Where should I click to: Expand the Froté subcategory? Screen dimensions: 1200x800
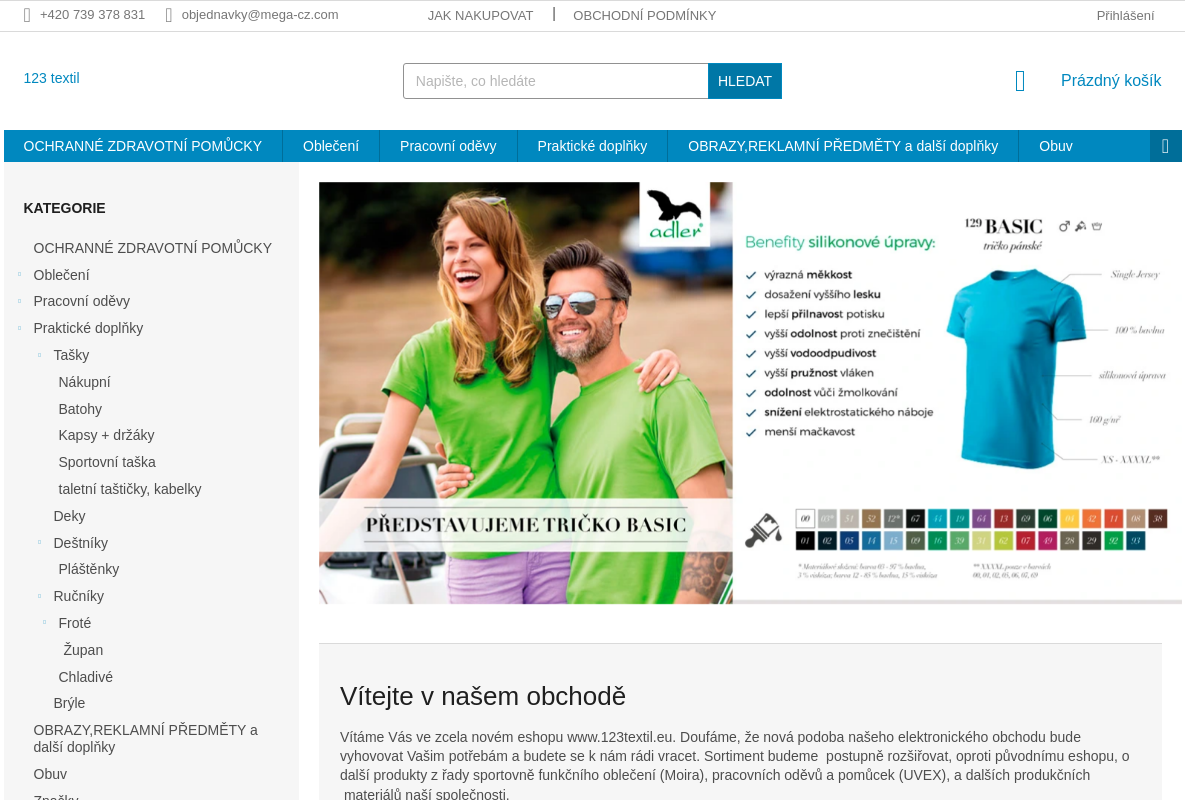coord(45,622)
